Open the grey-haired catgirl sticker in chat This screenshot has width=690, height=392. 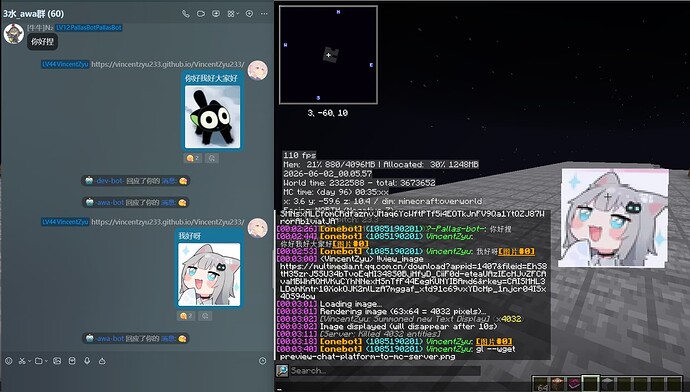click(x=209, y=275)
